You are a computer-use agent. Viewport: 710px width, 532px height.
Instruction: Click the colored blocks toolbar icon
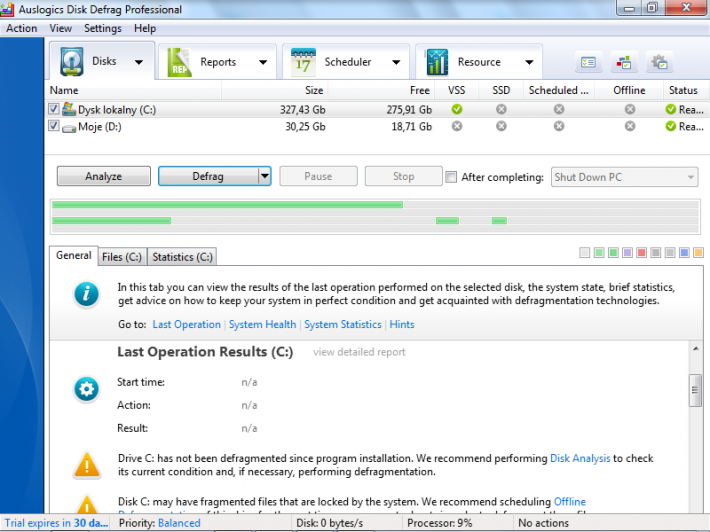[624, 62]
